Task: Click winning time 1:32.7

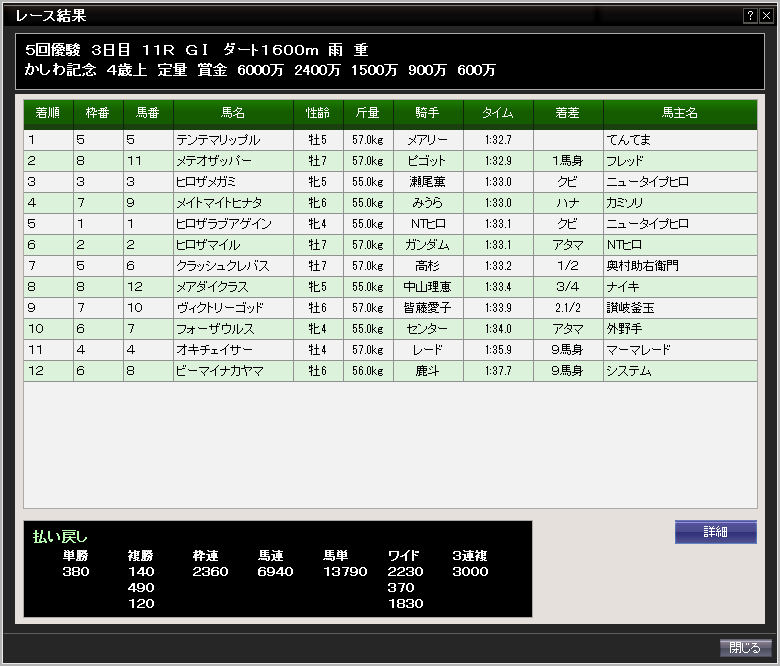Action: tap(498, 140)
